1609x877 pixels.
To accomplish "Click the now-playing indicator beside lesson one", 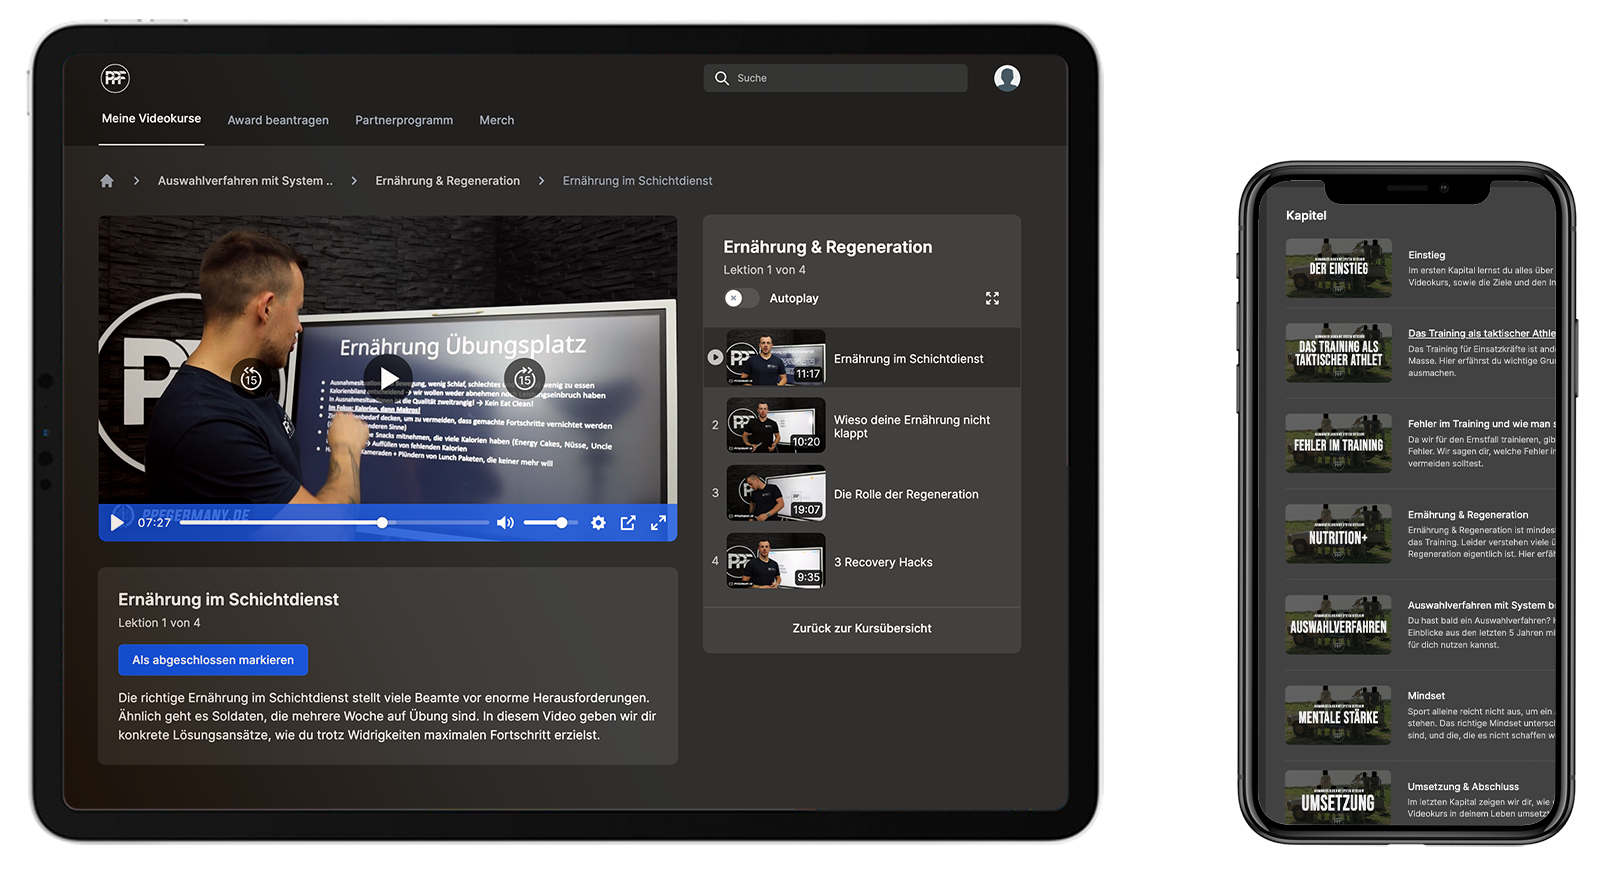I will pos(715,357).
